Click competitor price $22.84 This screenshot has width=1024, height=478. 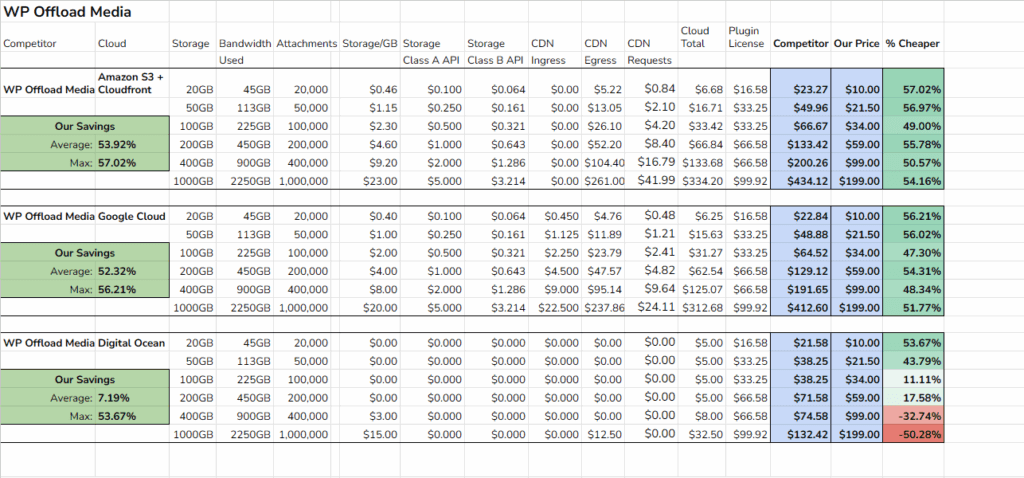(801, 216)
